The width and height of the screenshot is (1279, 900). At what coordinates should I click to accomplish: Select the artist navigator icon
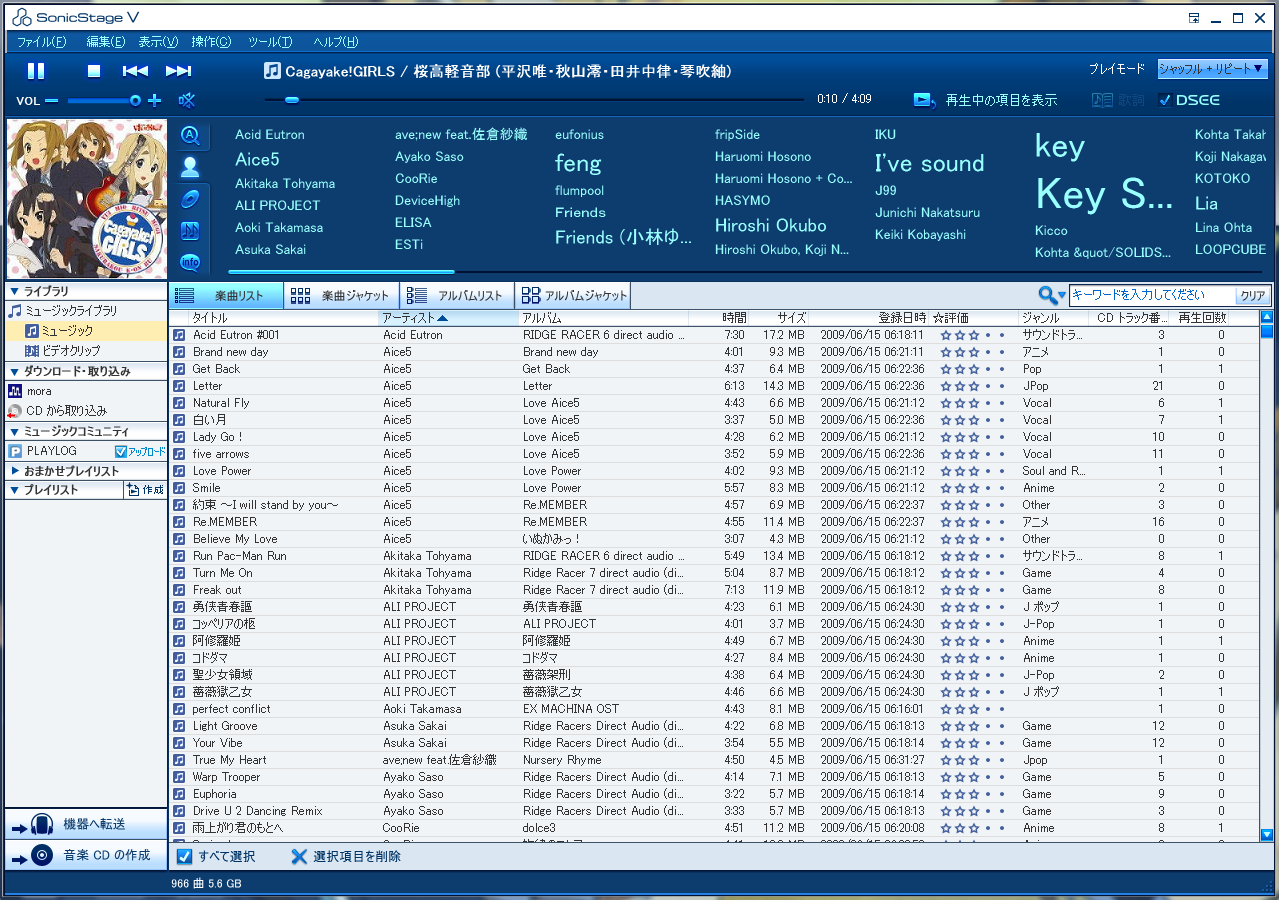(190, 167)
